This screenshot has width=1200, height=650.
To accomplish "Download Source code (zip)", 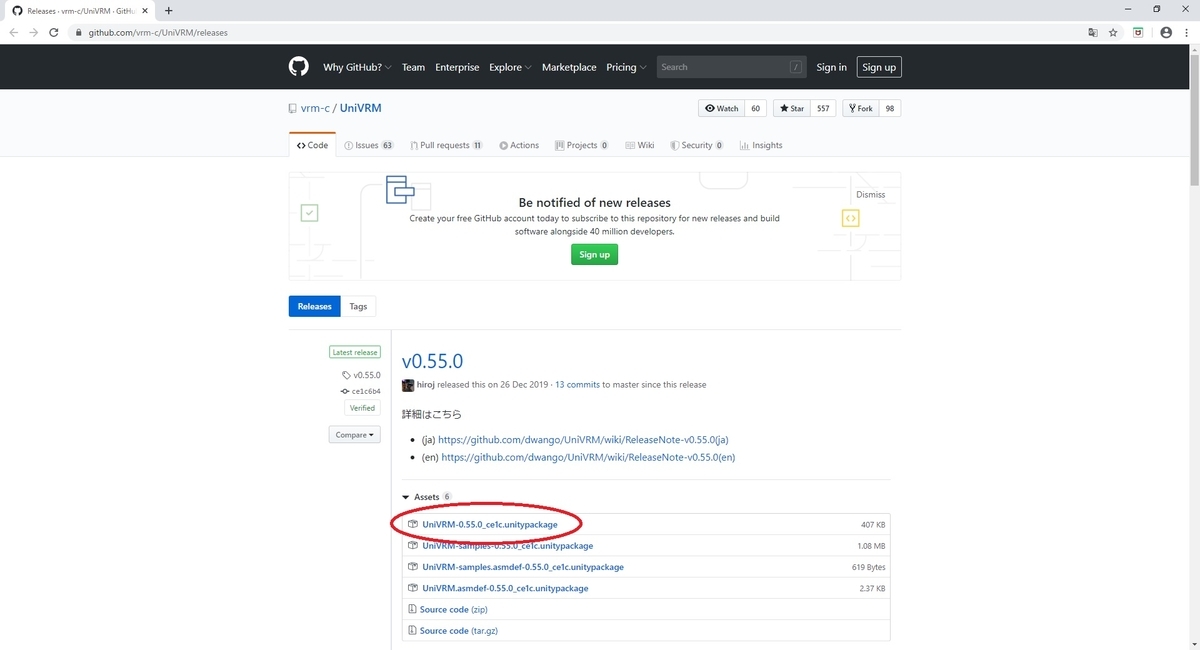I will (x=453, y=609).
